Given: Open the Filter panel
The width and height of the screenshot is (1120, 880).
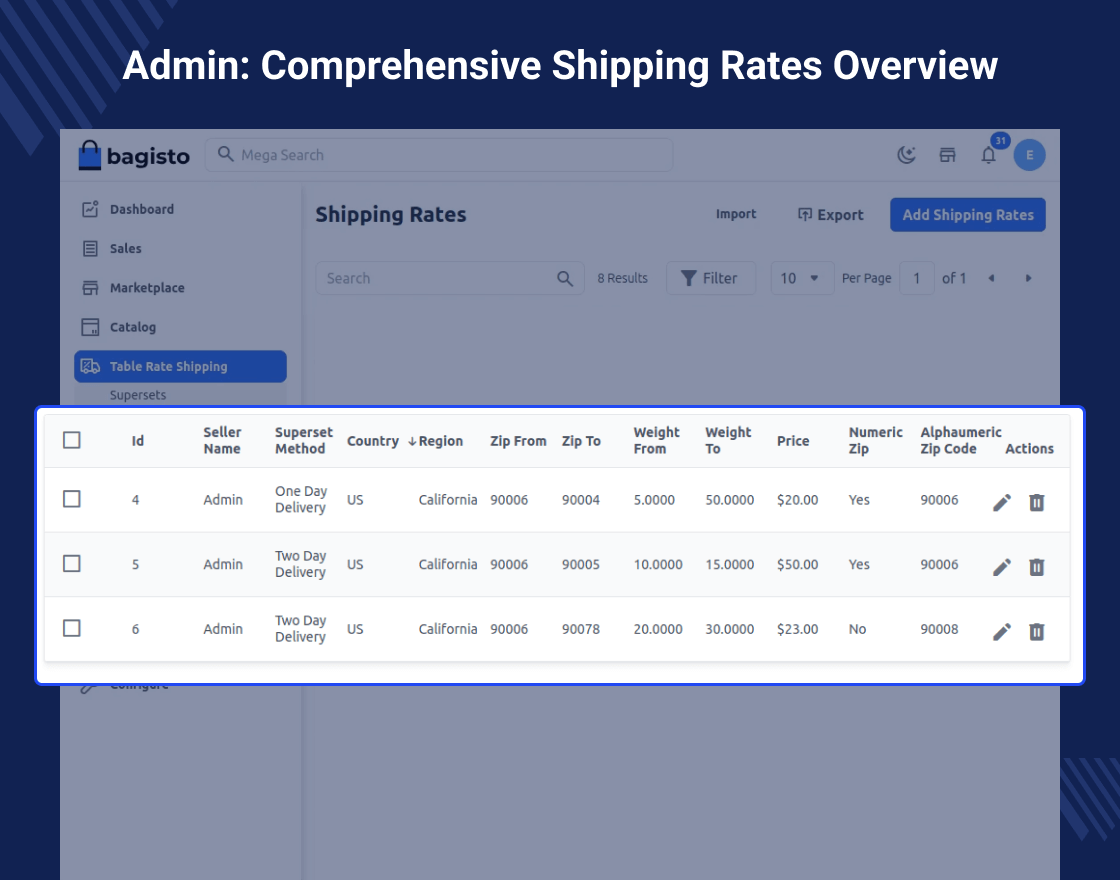Looking at the screenshot, I should pyautogui.click(x=709, y=278).
